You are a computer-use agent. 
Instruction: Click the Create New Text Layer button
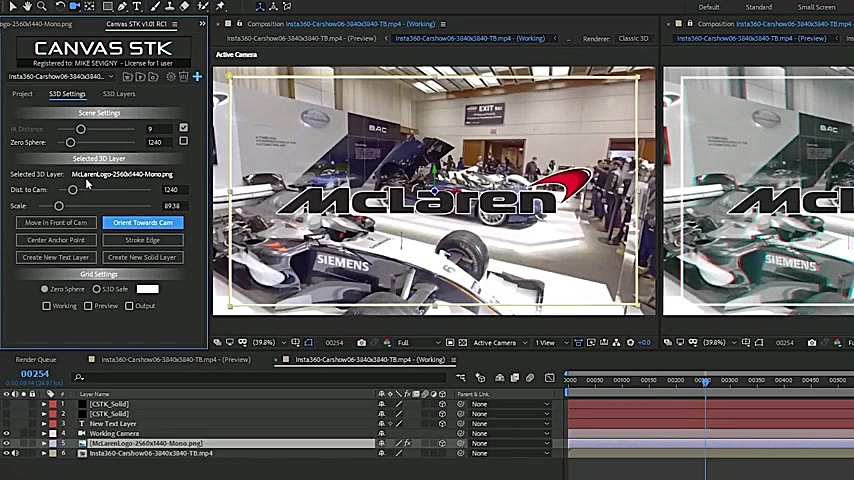pos(56,257)
